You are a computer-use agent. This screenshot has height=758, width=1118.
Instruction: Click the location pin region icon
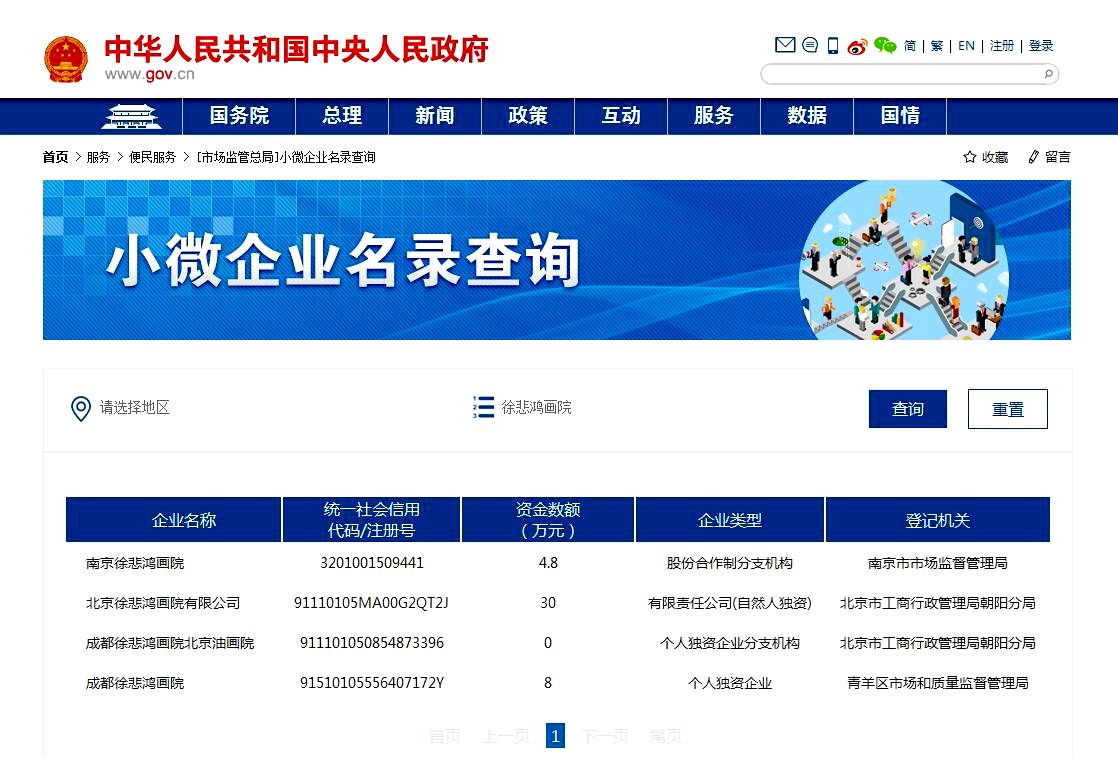pos(81,409)
